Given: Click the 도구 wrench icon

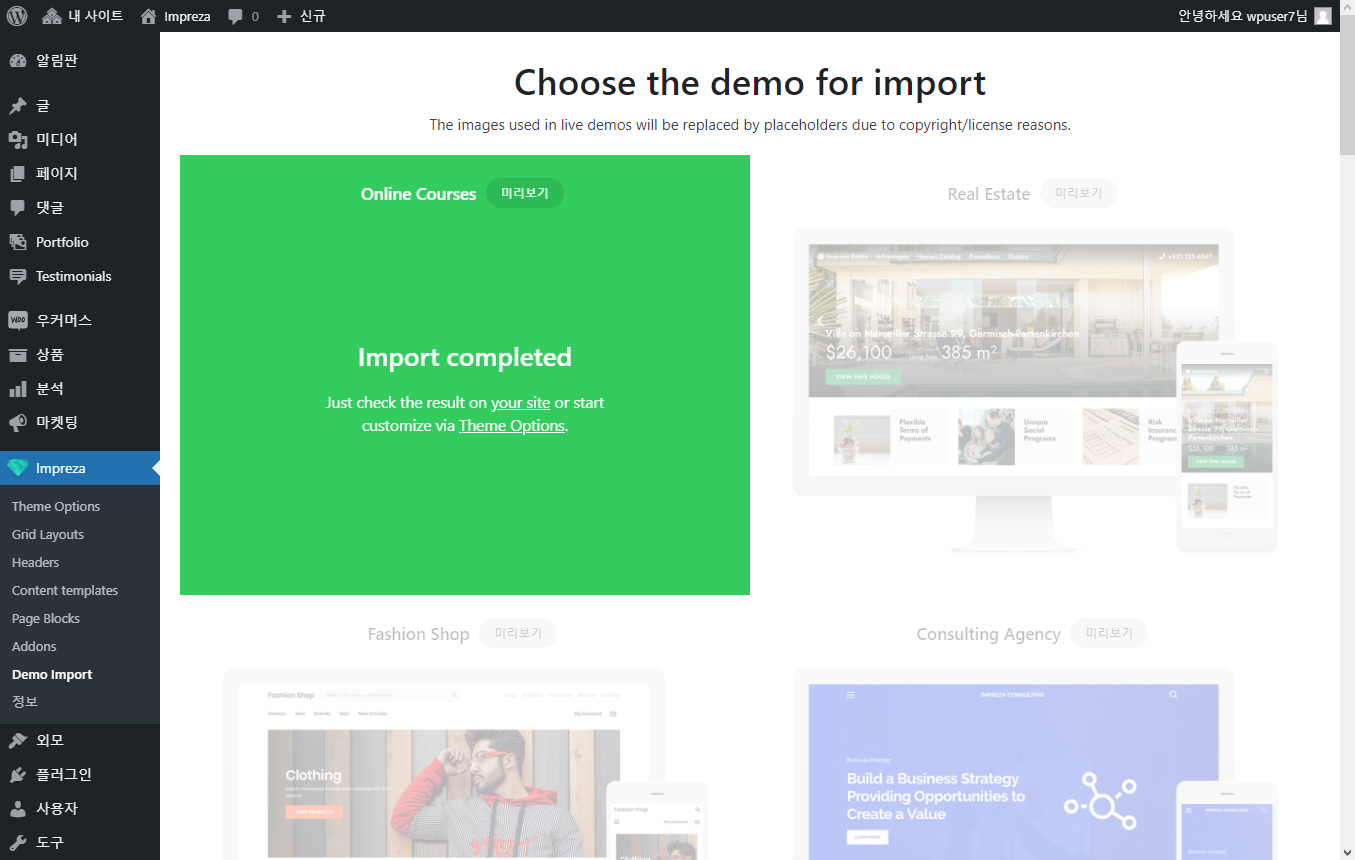Looking at the screenshot, I should (x=18, y=843).
